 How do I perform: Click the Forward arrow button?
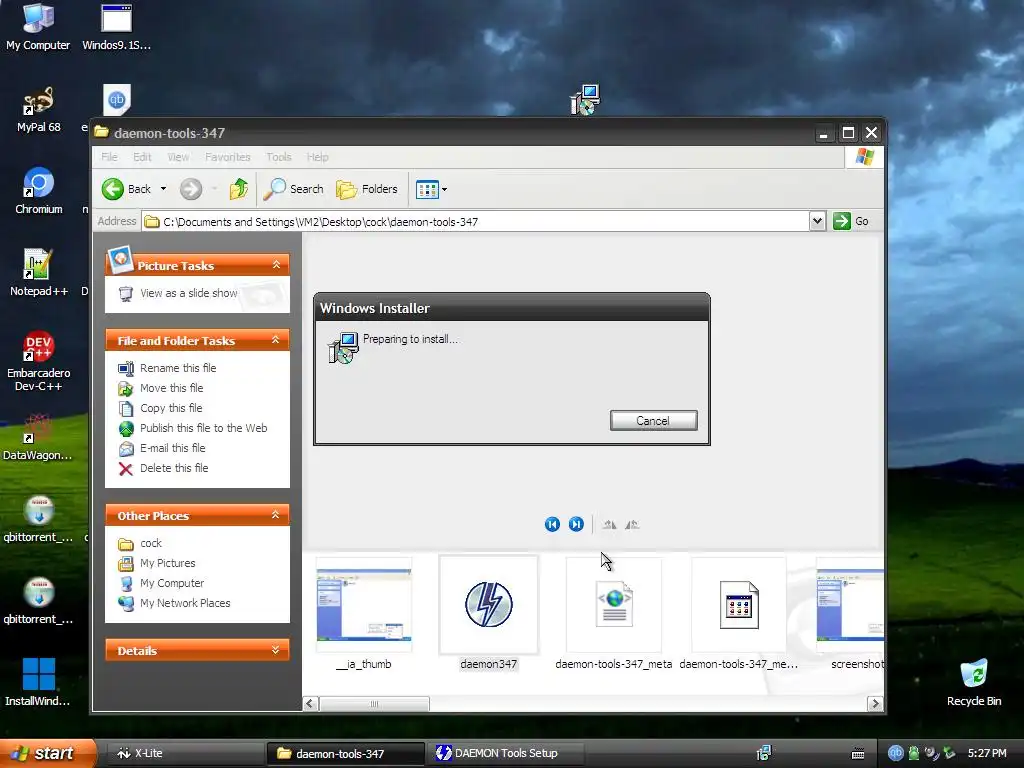(191, 189)
